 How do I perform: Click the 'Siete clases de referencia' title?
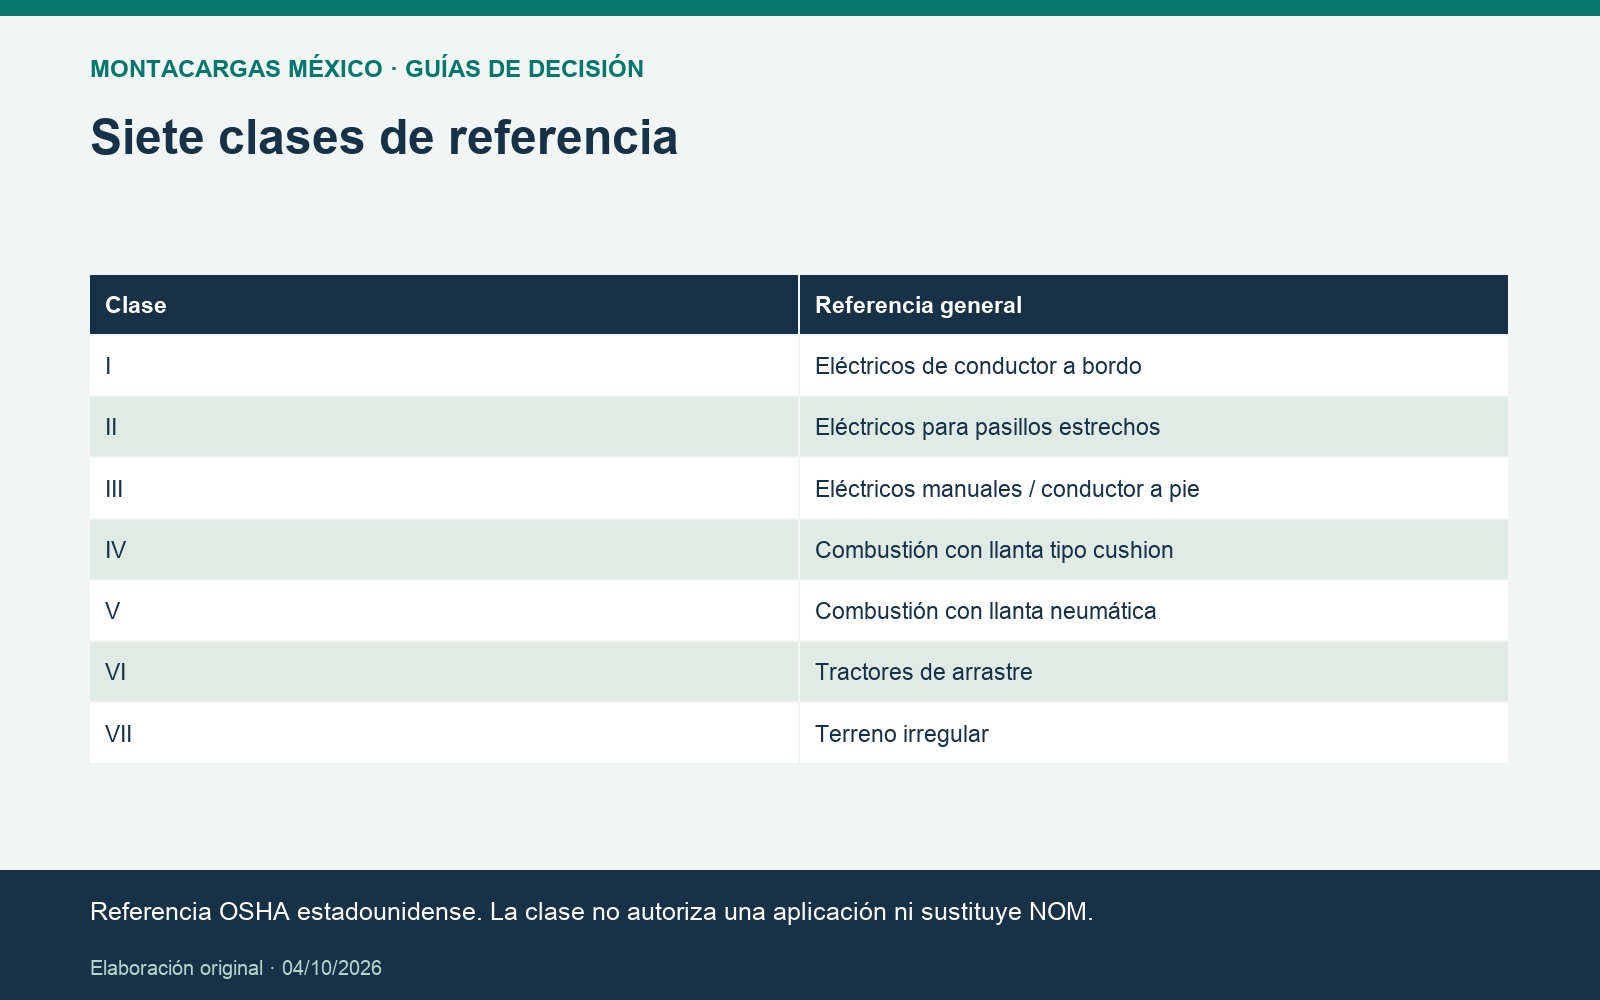pyautogui.click(x=384, y=137)
